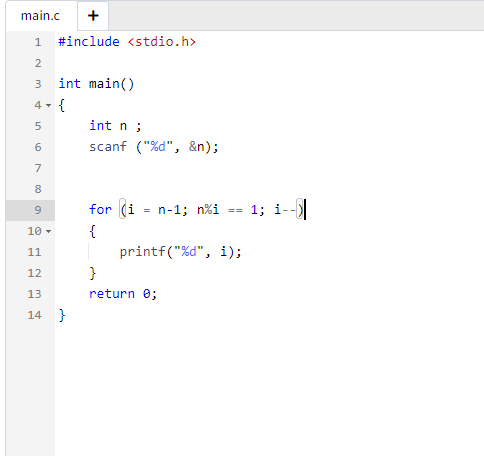Place cursor on the int n declaration

pos(115,126)
